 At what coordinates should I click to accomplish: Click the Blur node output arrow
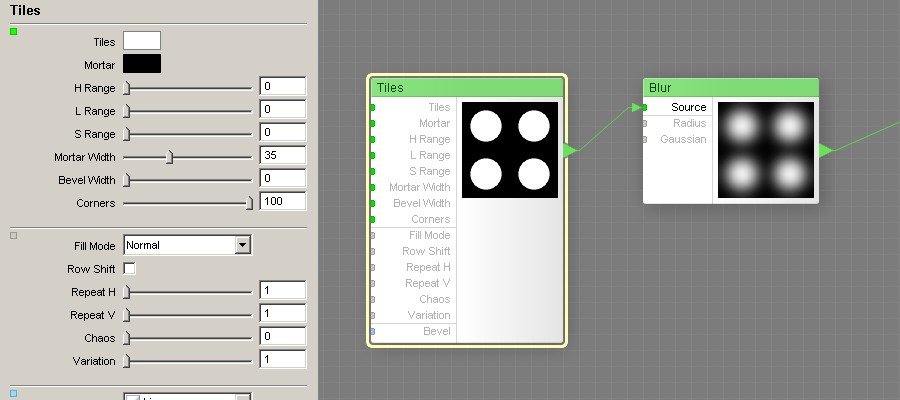(826, 150)
